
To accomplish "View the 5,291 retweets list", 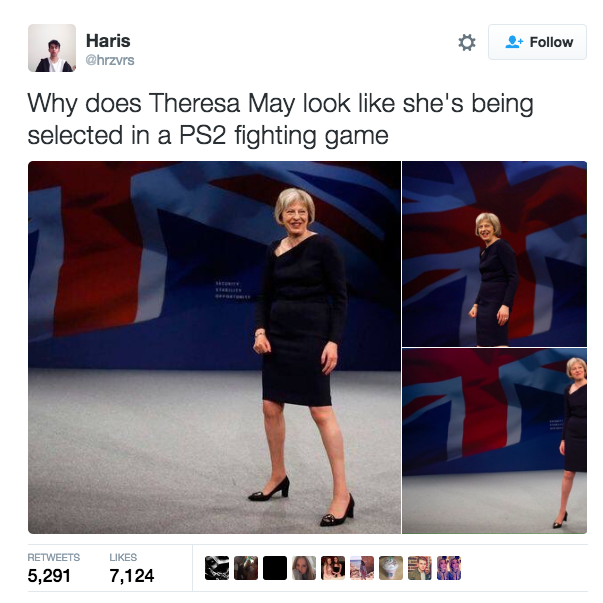I will point(53,568).
